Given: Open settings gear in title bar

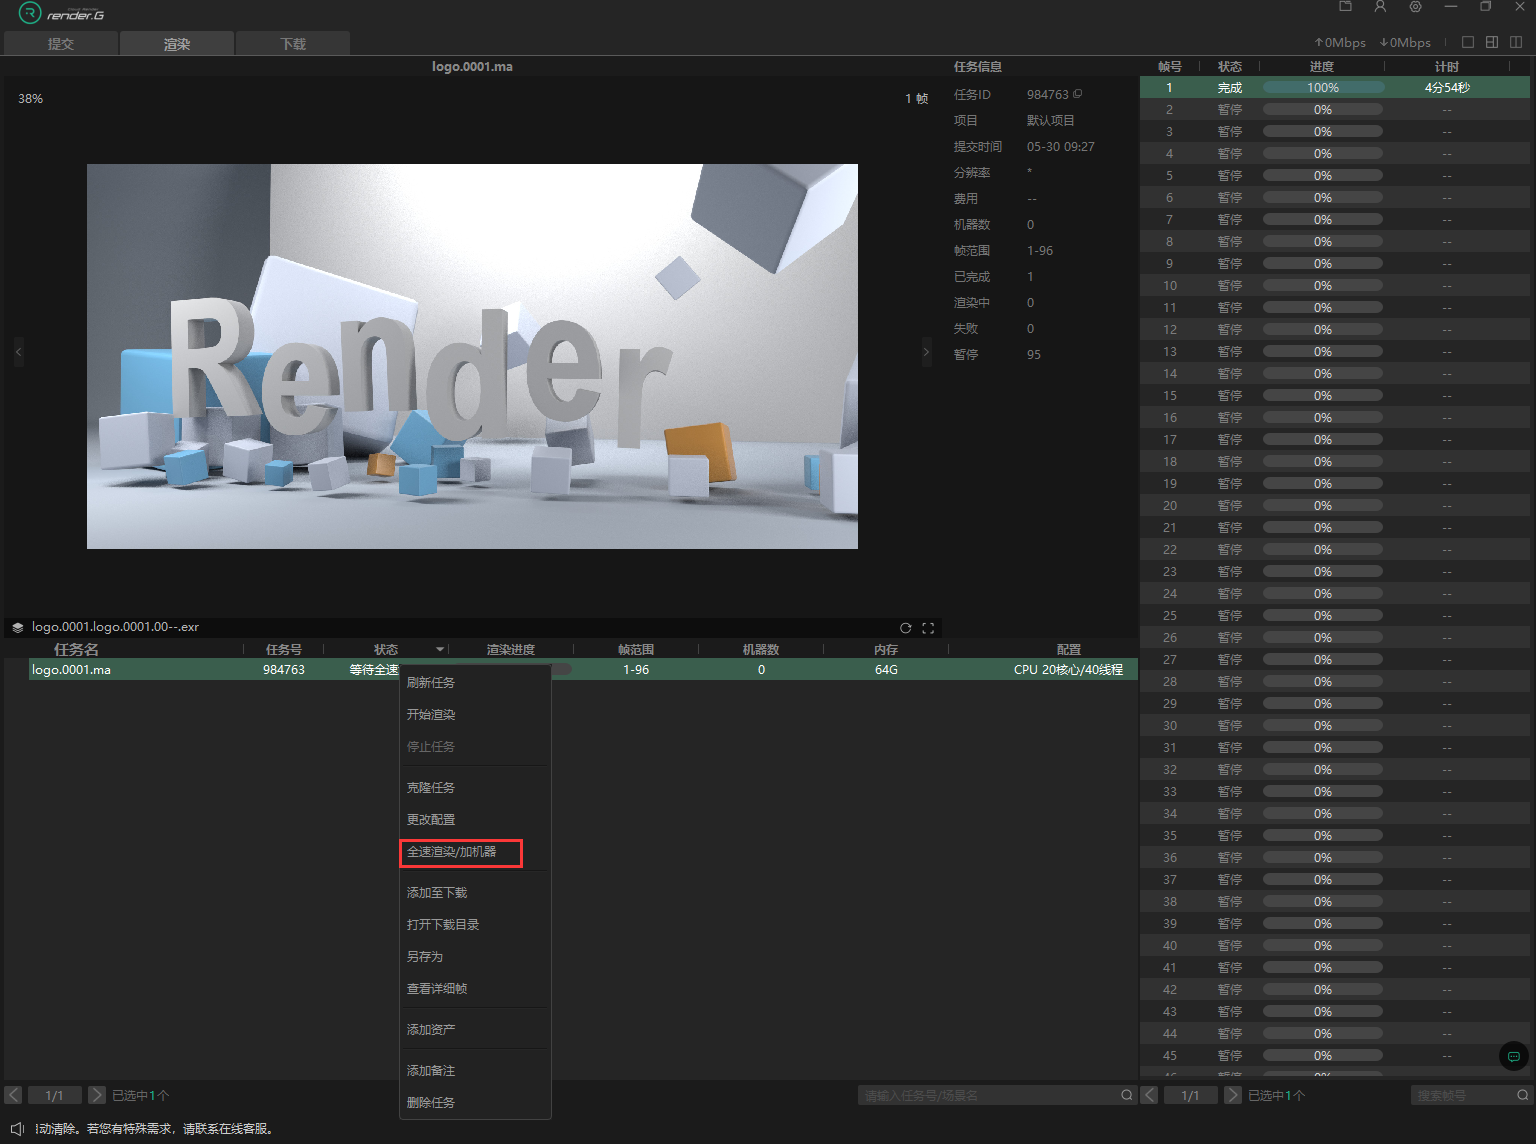Looking at the screenshot, I should pos(1415,7).
